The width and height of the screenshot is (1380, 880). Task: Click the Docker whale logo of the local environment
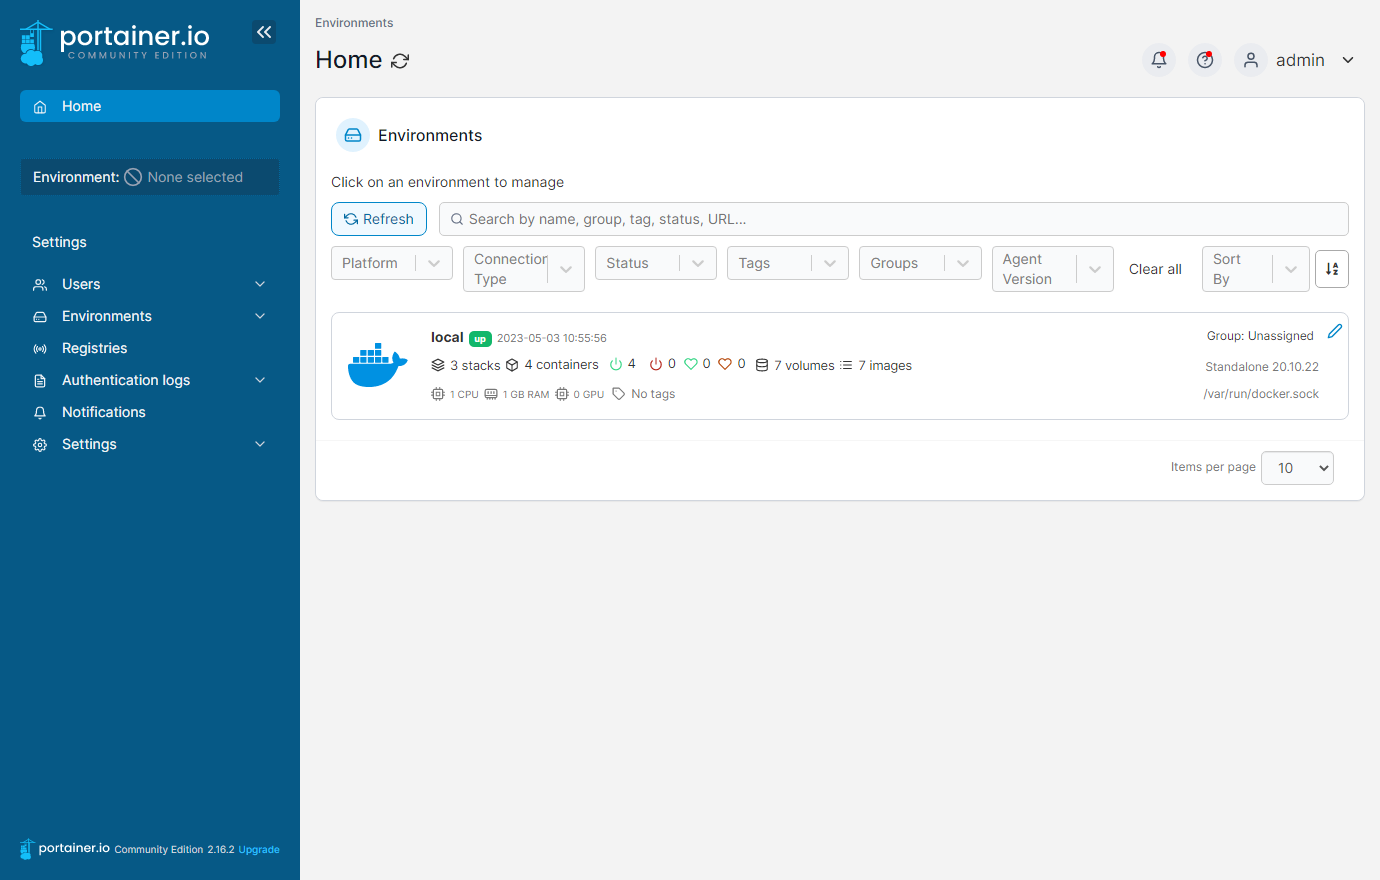tap(377, 365)
